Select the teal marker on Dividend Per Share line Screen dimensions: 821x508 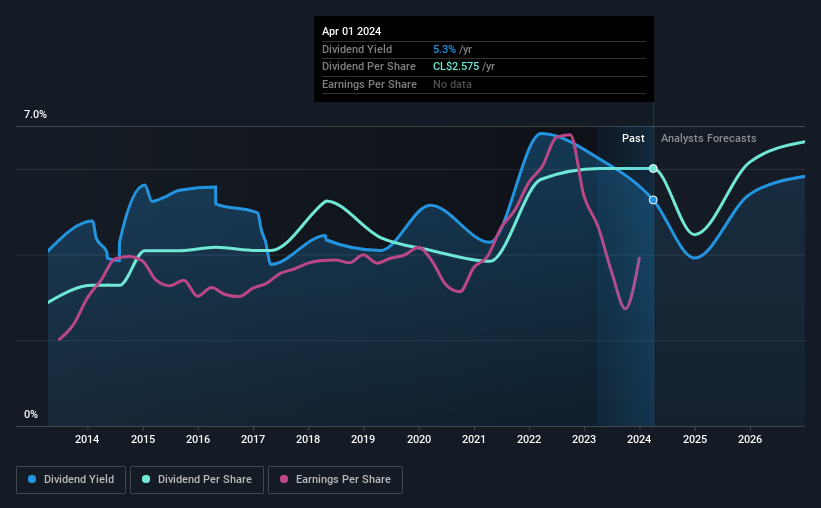pos(653,169)
